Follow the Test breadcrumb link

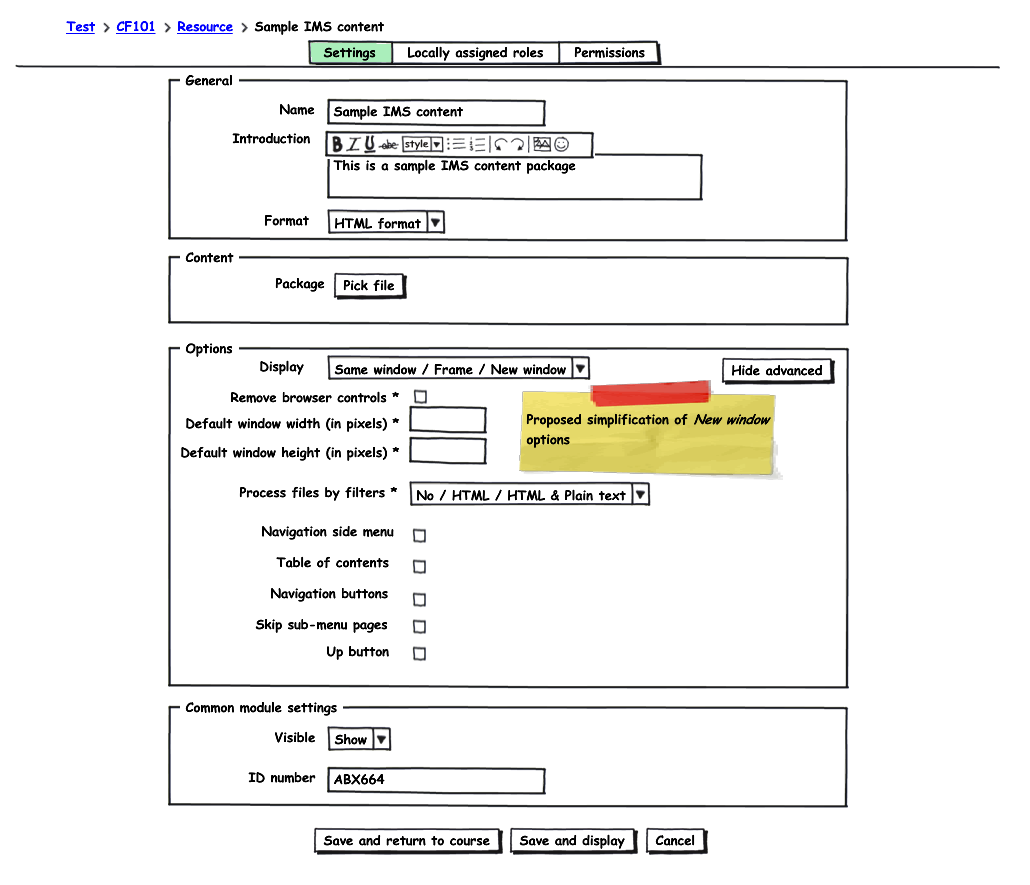80,27
